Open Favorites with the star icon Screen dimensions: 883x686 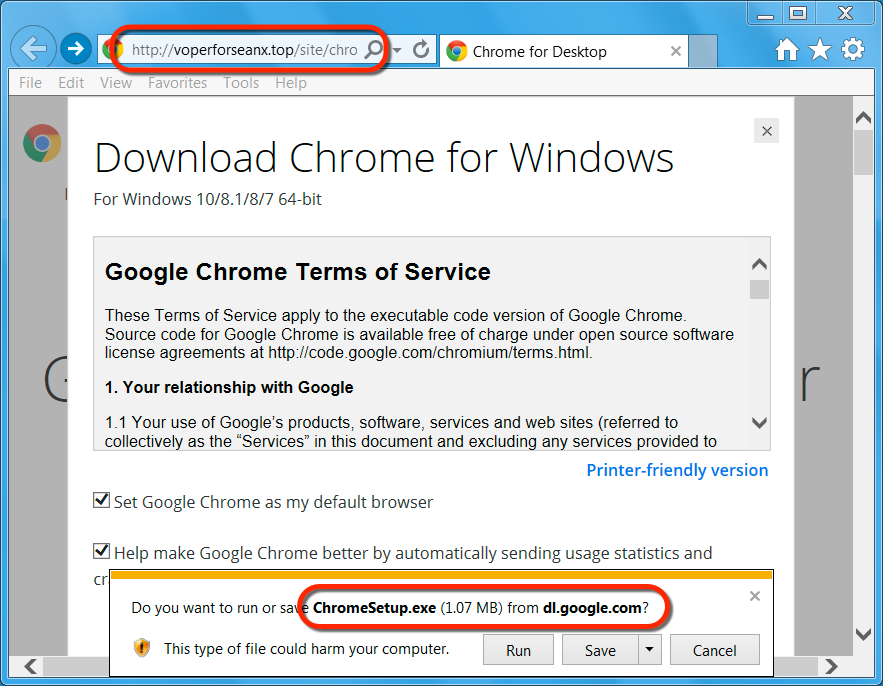[820, 50]
